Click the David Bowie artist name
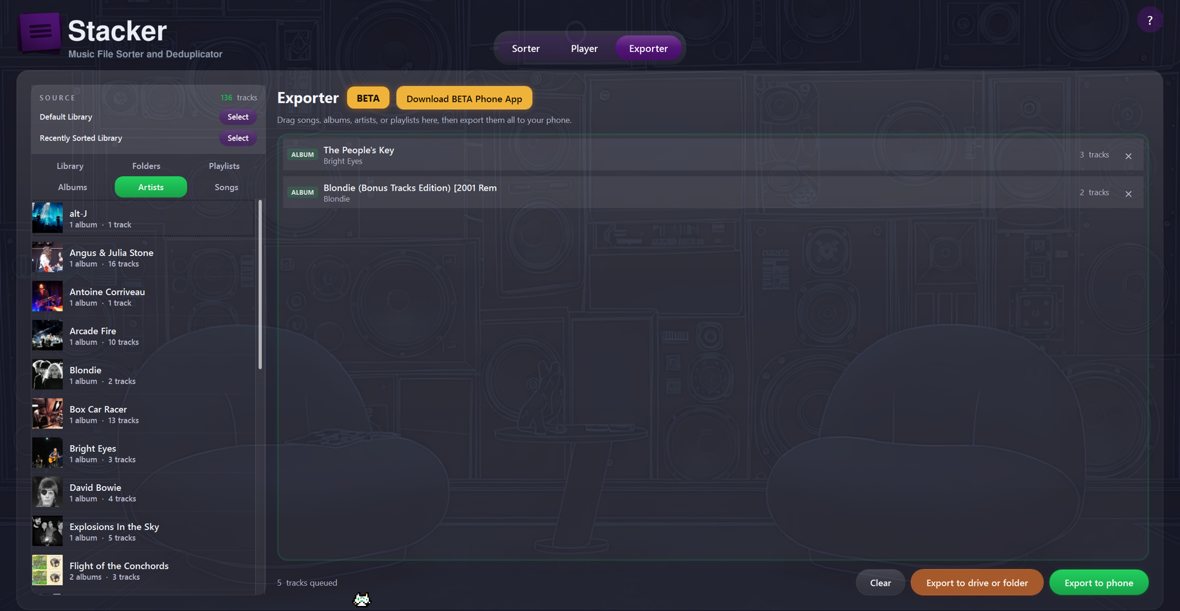Image resolution: width=1180 pixels, height=611 pixels. pos(95,488)
